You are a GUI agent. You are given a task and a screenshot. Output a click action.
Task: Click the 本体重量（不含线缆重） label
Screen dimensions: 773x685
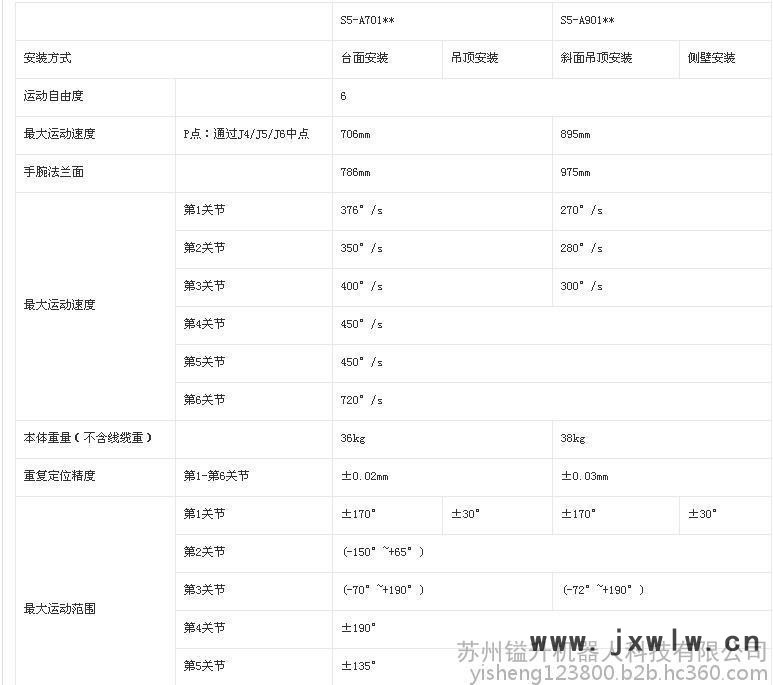(x=88, y=438)
